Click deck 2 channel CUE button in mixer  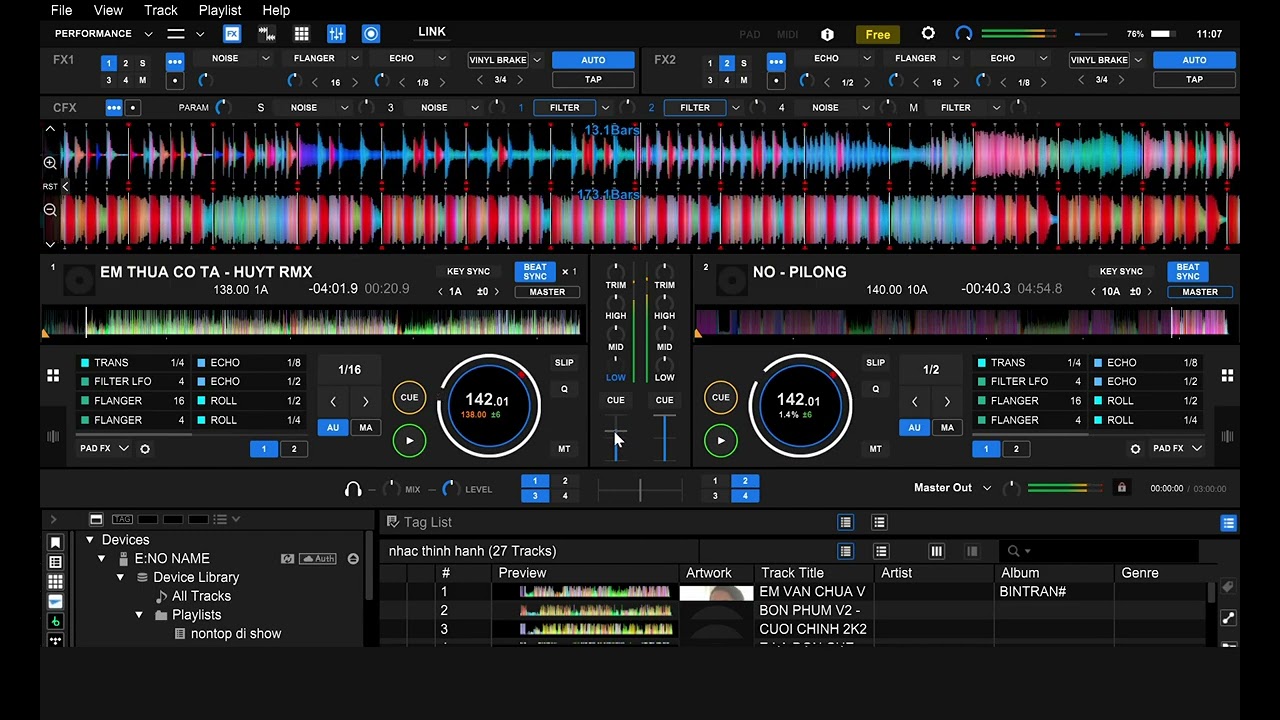[x=664, y=400]
